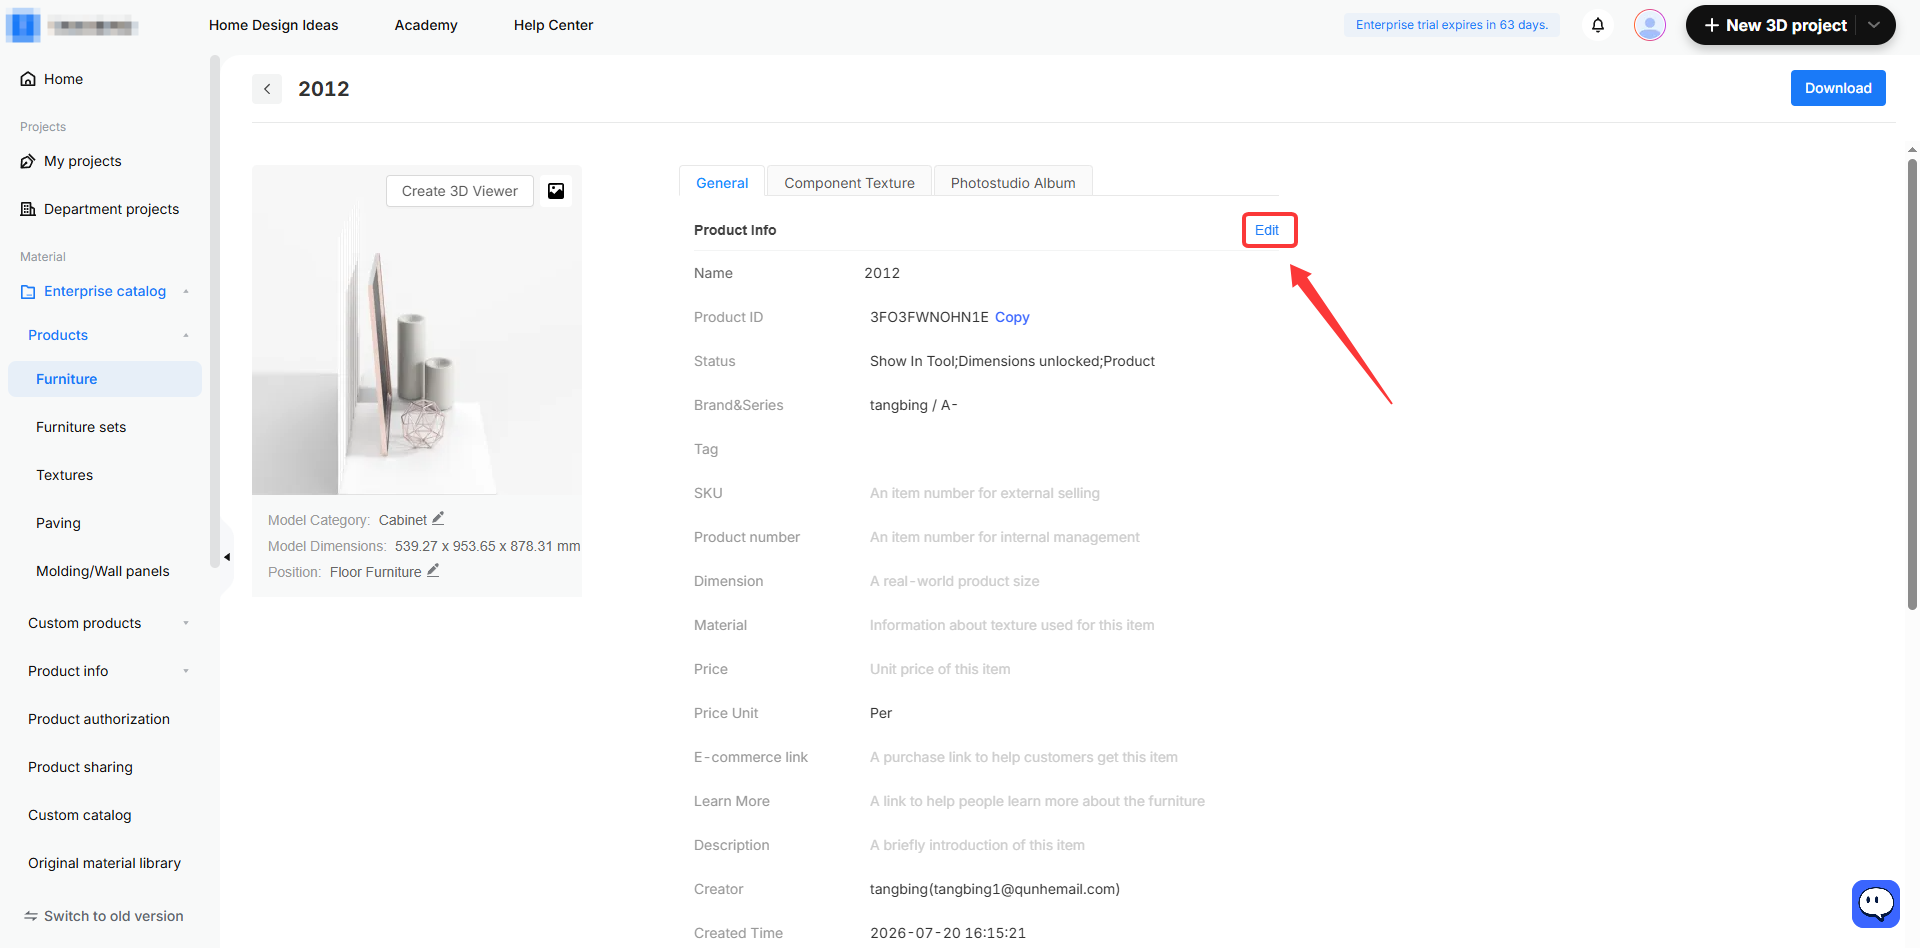Screen dimensions: 1920x948
Task: Click Enterprise trial expires notice
Action: (x=1451, y=25)
